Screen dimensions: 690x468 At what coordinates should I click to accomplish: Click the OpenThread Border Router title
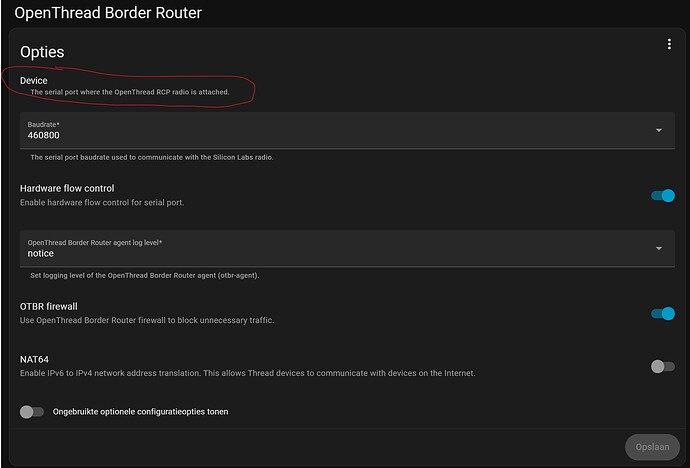(108, 13)
